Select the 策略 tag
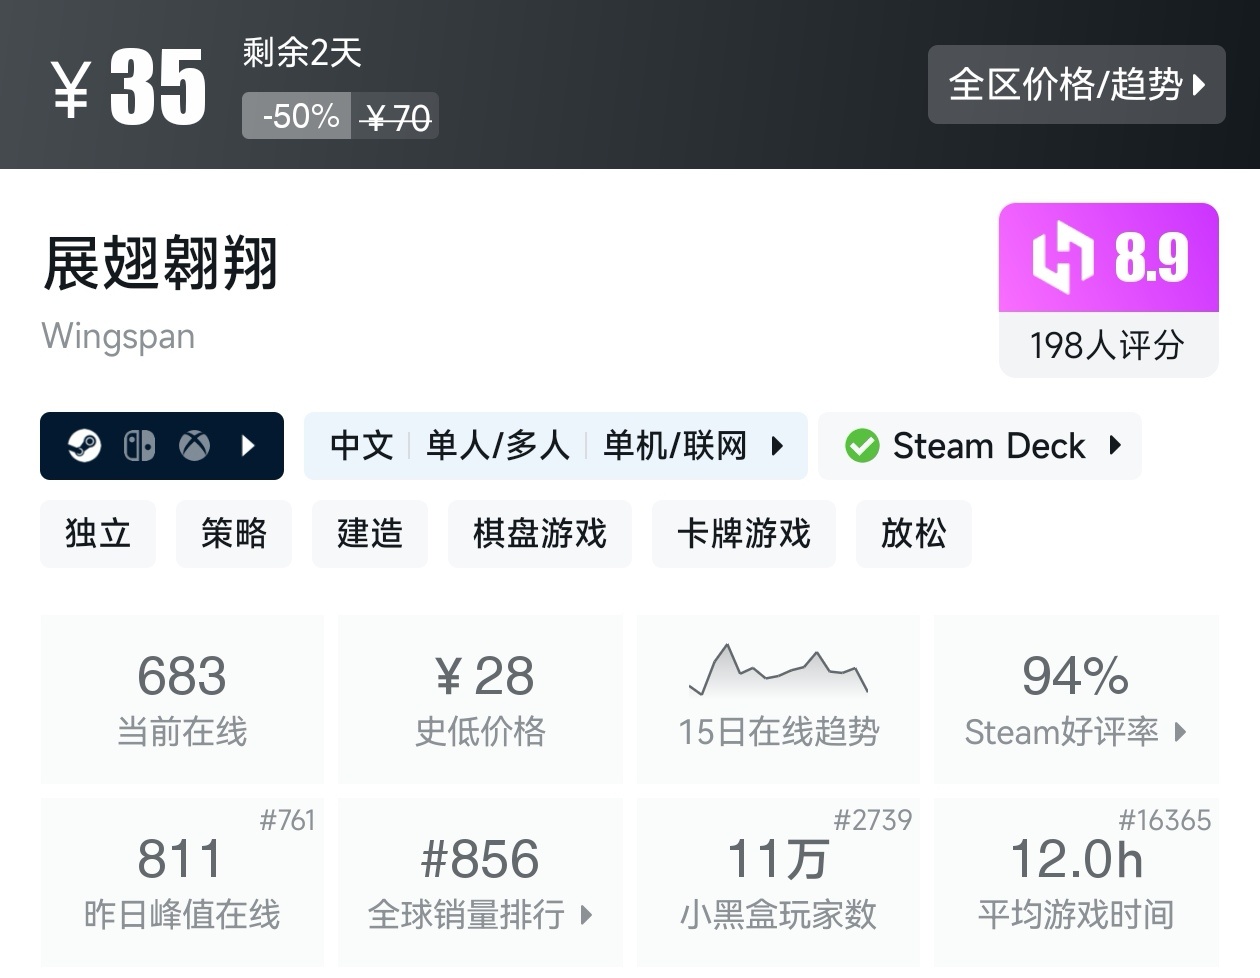 point(233,534)
